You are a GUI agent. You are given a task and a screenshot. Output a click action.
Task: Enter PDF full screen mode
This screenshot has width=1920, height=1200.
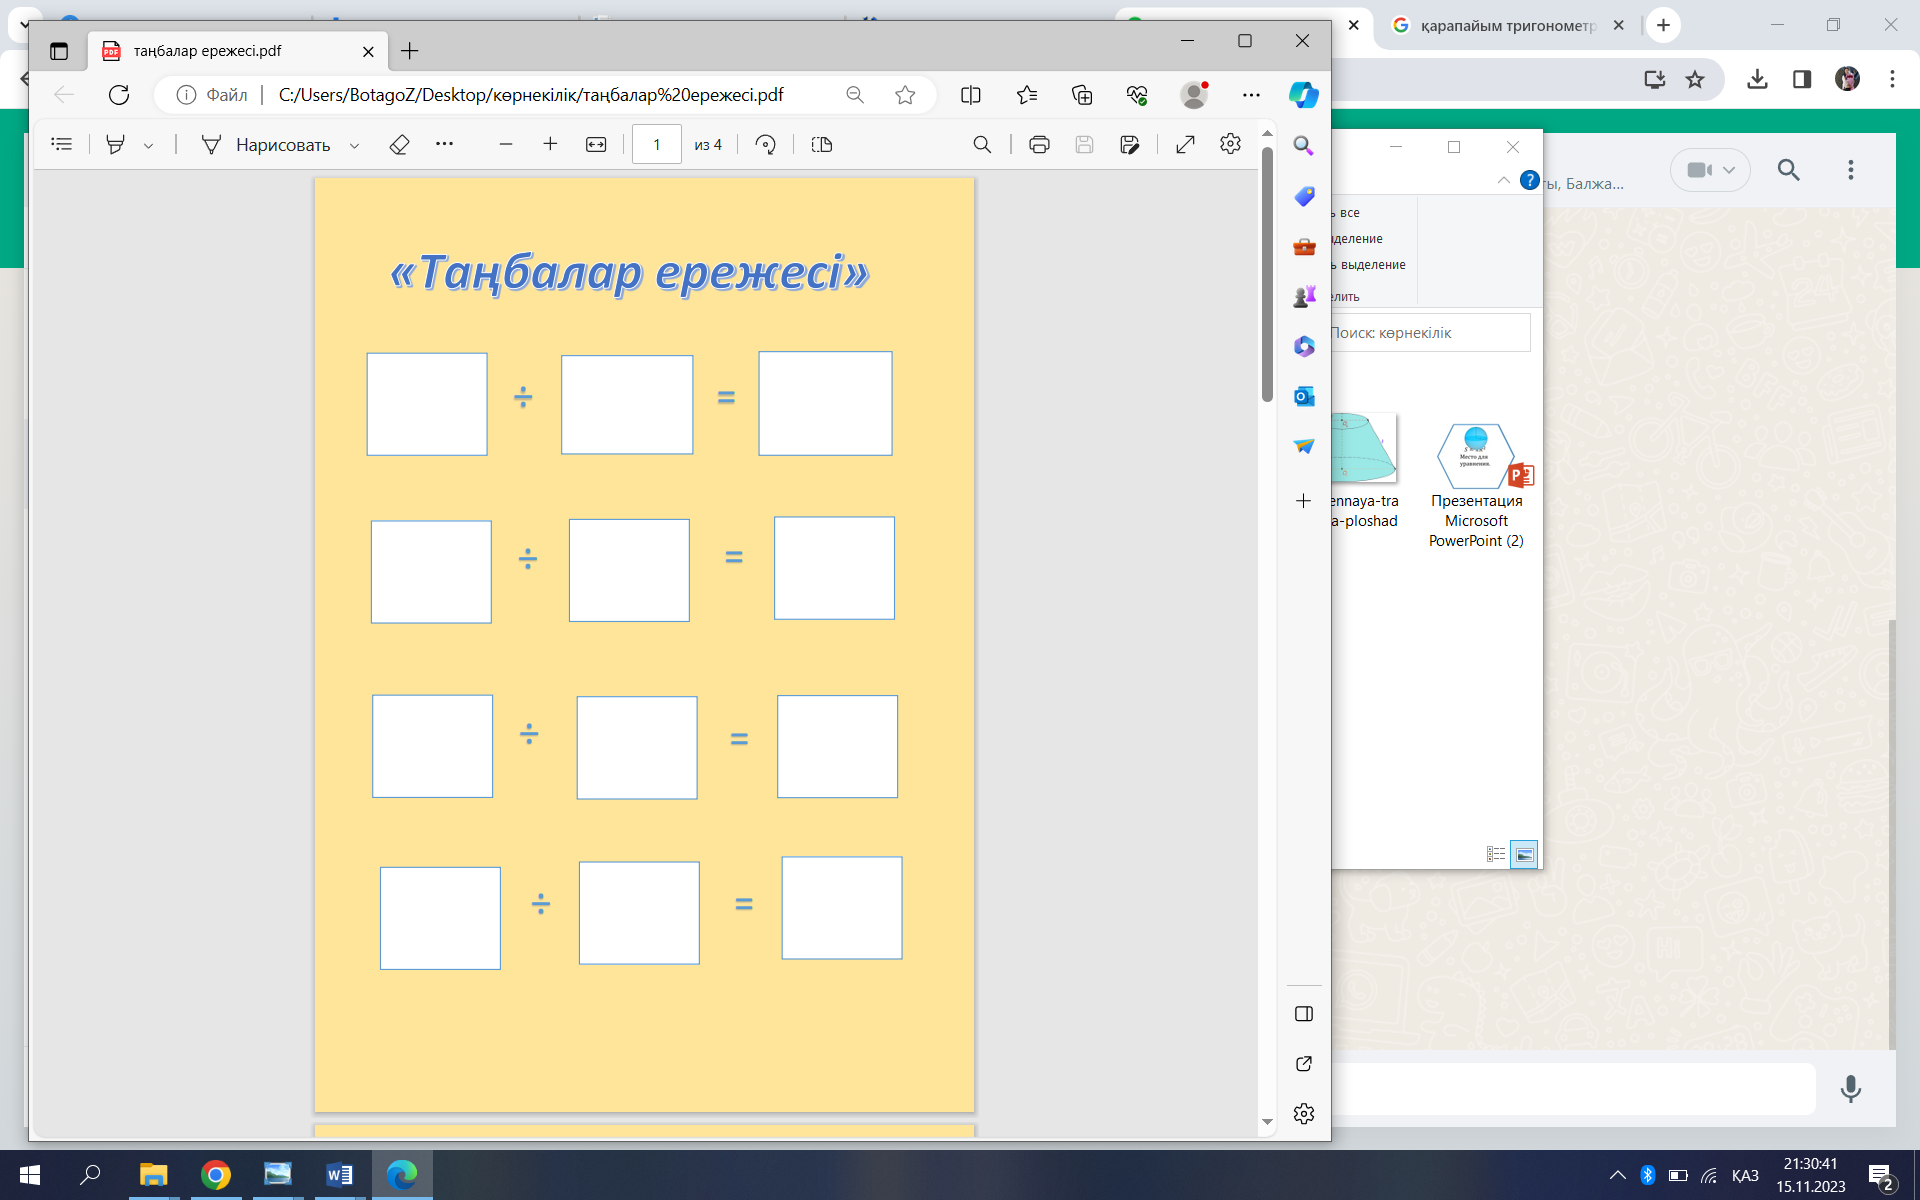coord(1185,145)
